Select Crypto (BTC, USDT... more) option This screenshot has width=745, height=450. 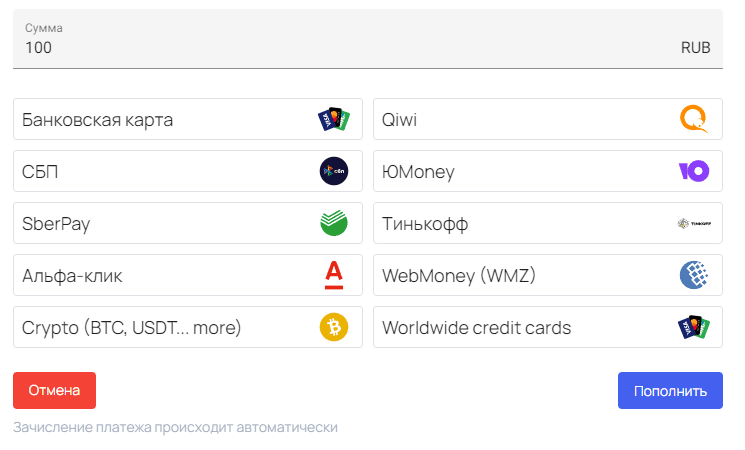188,327
